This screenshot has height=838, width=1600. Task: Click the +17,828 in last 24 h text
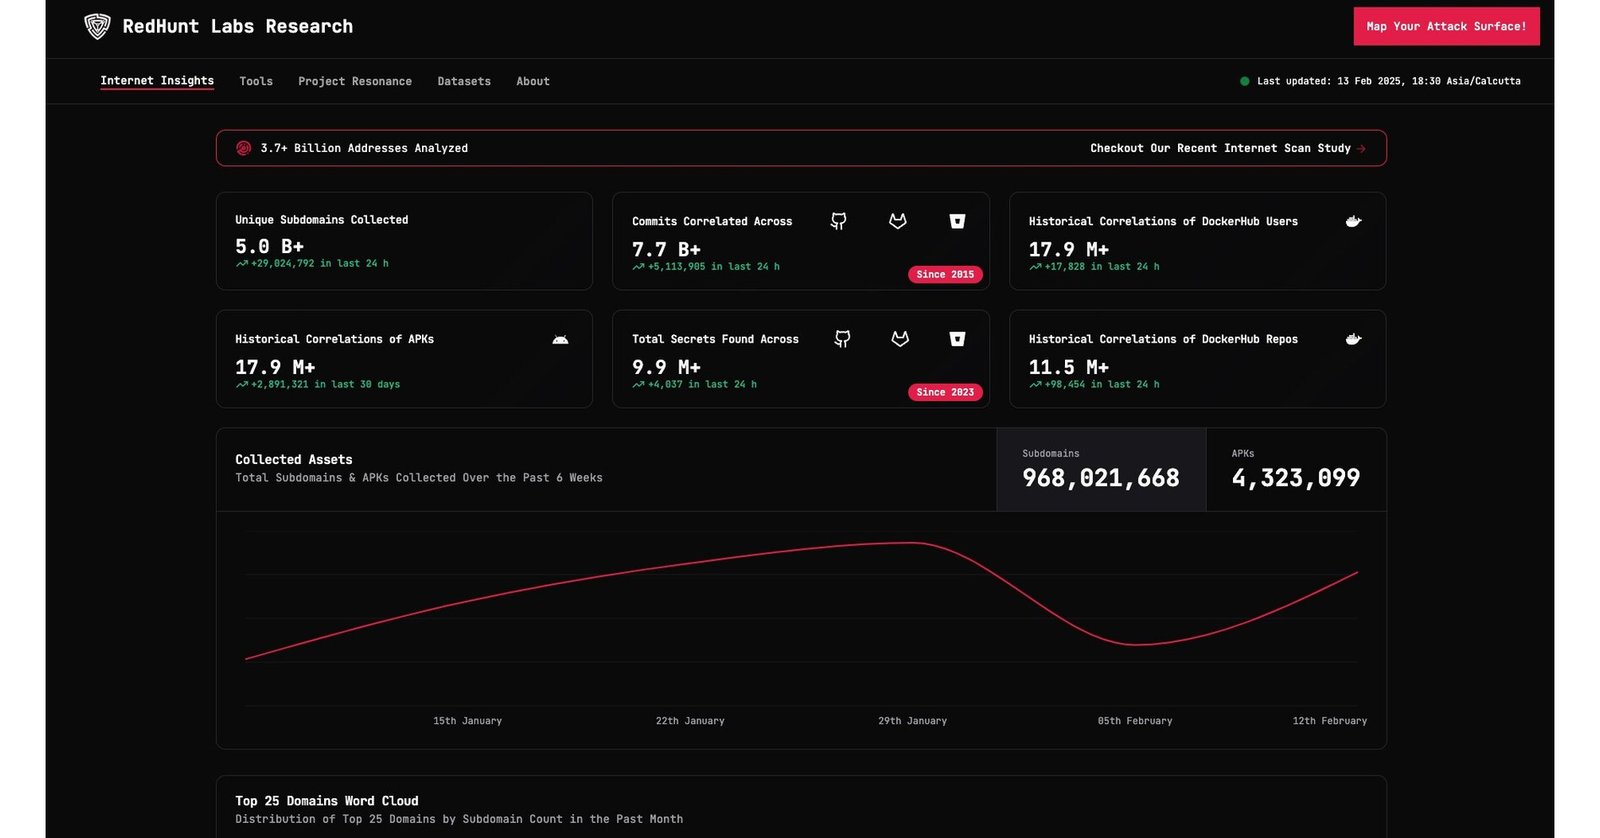click(x=1102, y=267)
